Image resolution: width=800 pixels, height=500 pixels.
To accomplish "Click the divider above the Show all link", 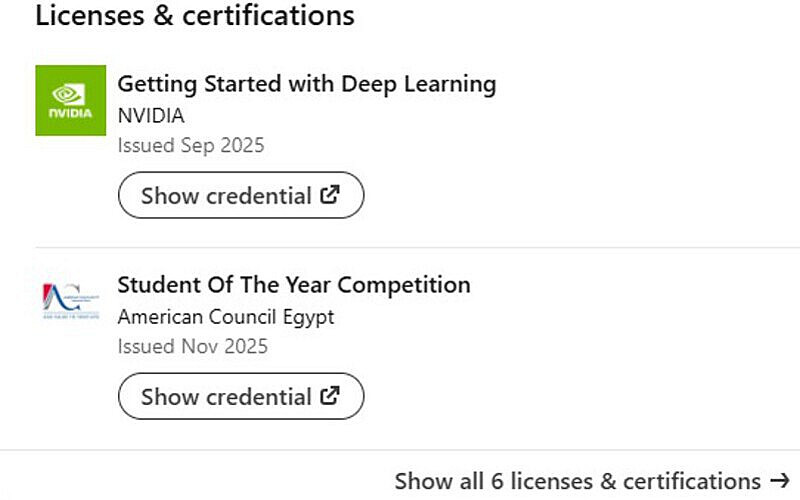I will pos(400,450).
